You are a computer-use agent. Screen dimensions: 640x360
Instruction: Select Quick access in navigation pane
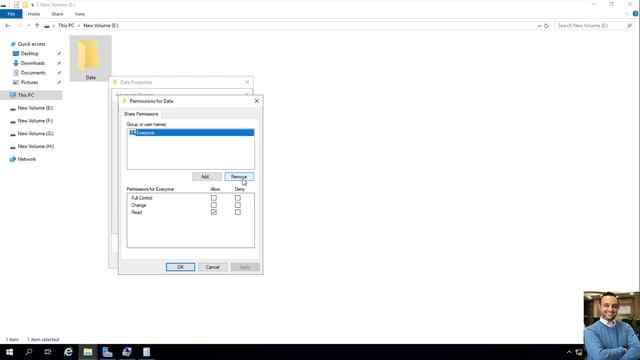click(31, 44)
